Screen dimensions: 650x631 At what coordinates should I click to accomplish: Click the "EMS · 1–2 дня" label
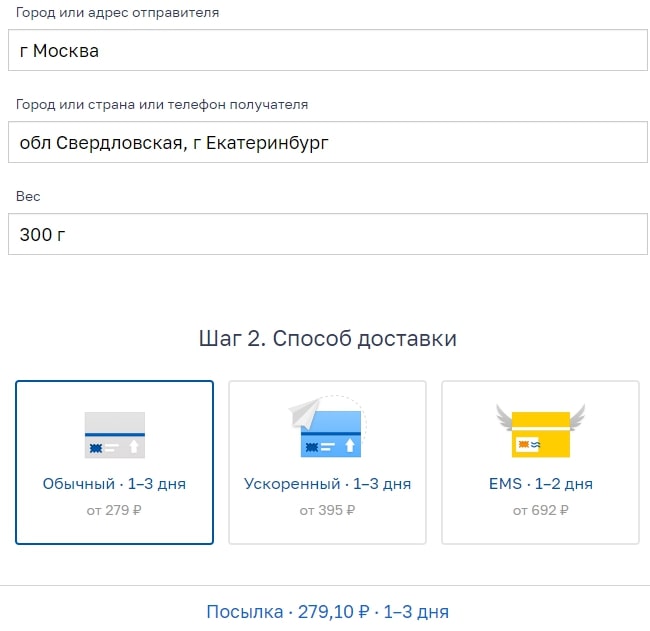pos(541,484)
